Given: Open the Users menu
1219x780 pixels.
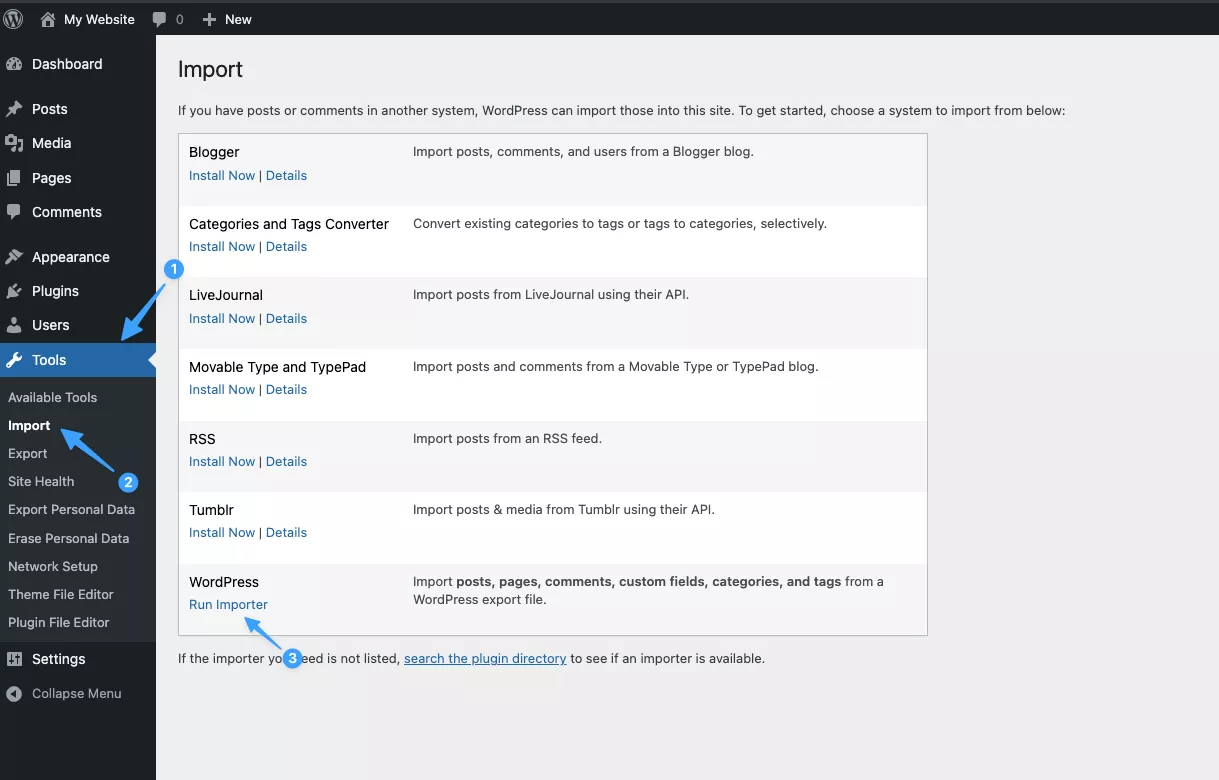Looking at the screenshot, I should [50, 325].
